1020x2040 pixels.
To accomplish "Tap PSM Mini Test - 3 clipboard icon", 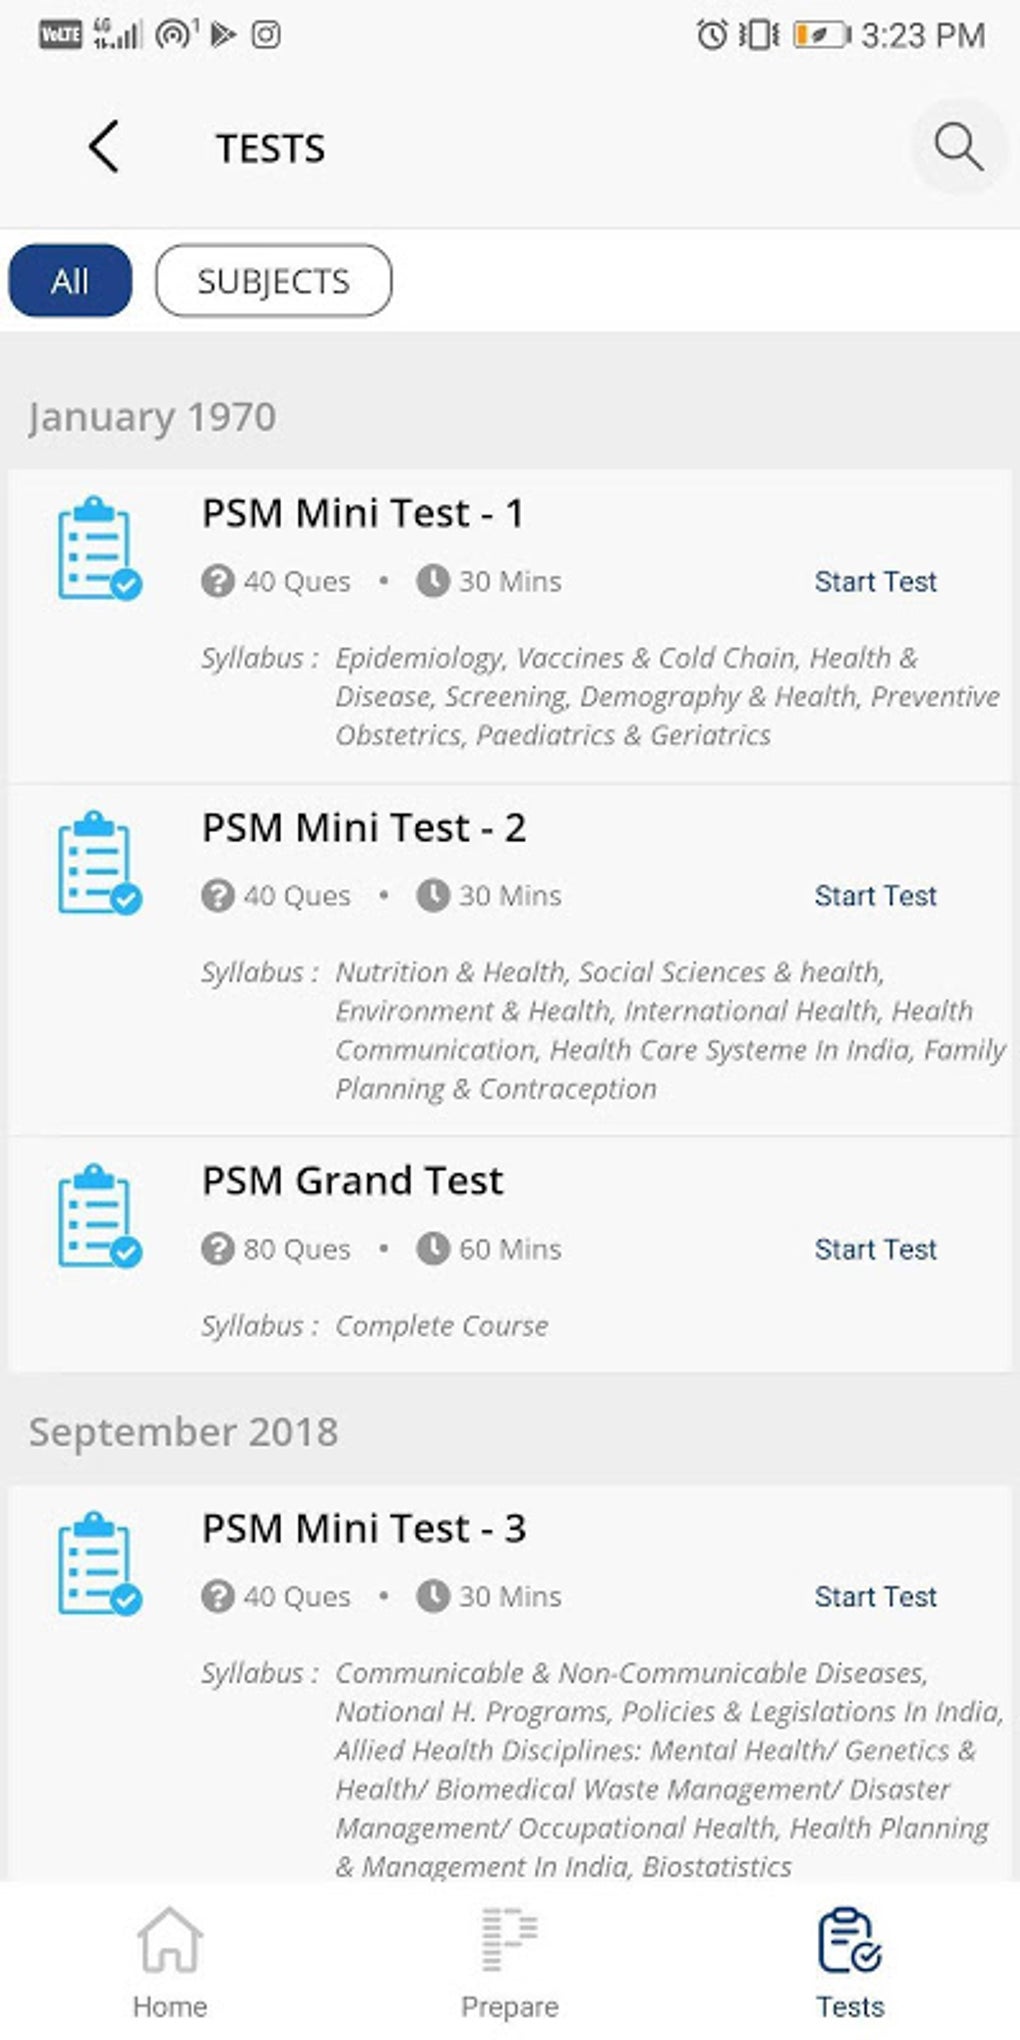I will pyautogui.click(x=99, y=1563).
